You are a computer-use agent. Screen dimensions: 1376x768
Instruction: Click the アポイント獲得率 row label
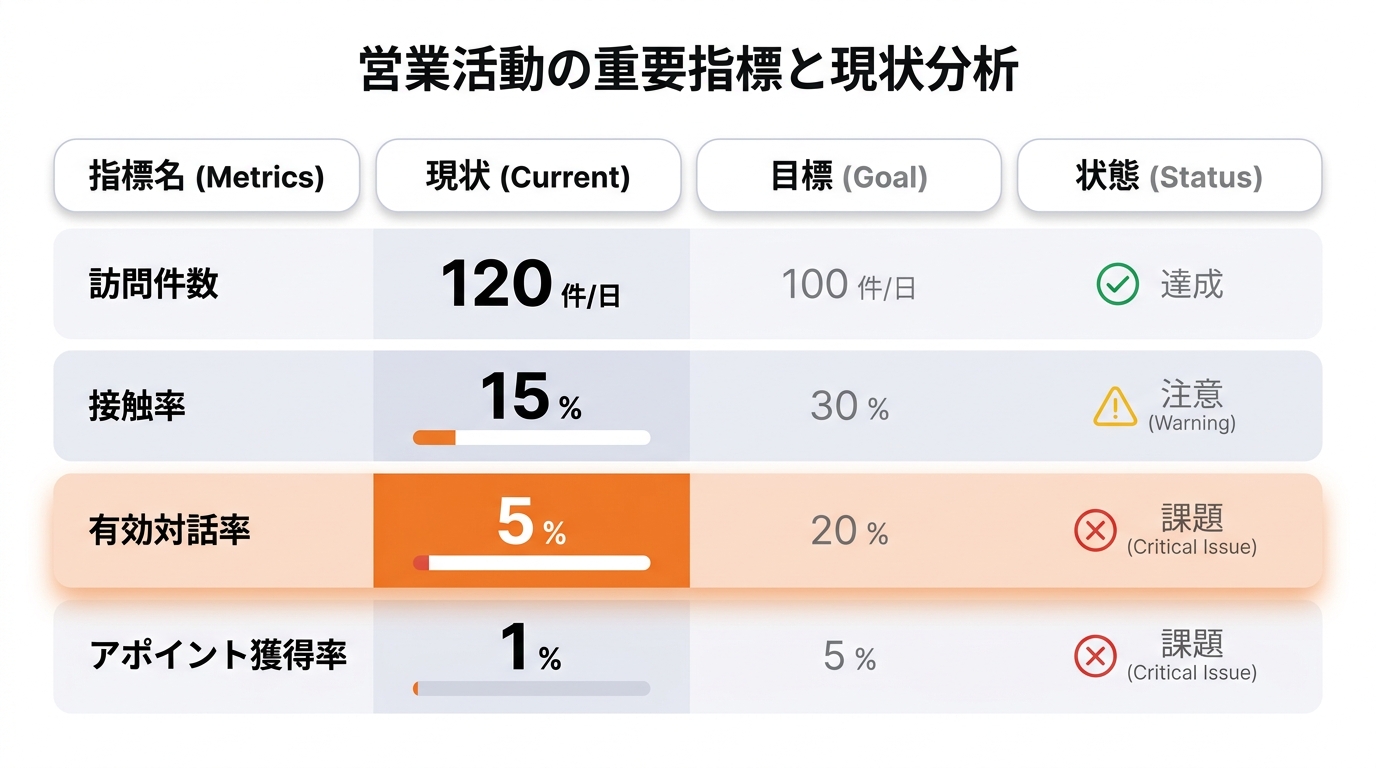[x=218, y=656]
